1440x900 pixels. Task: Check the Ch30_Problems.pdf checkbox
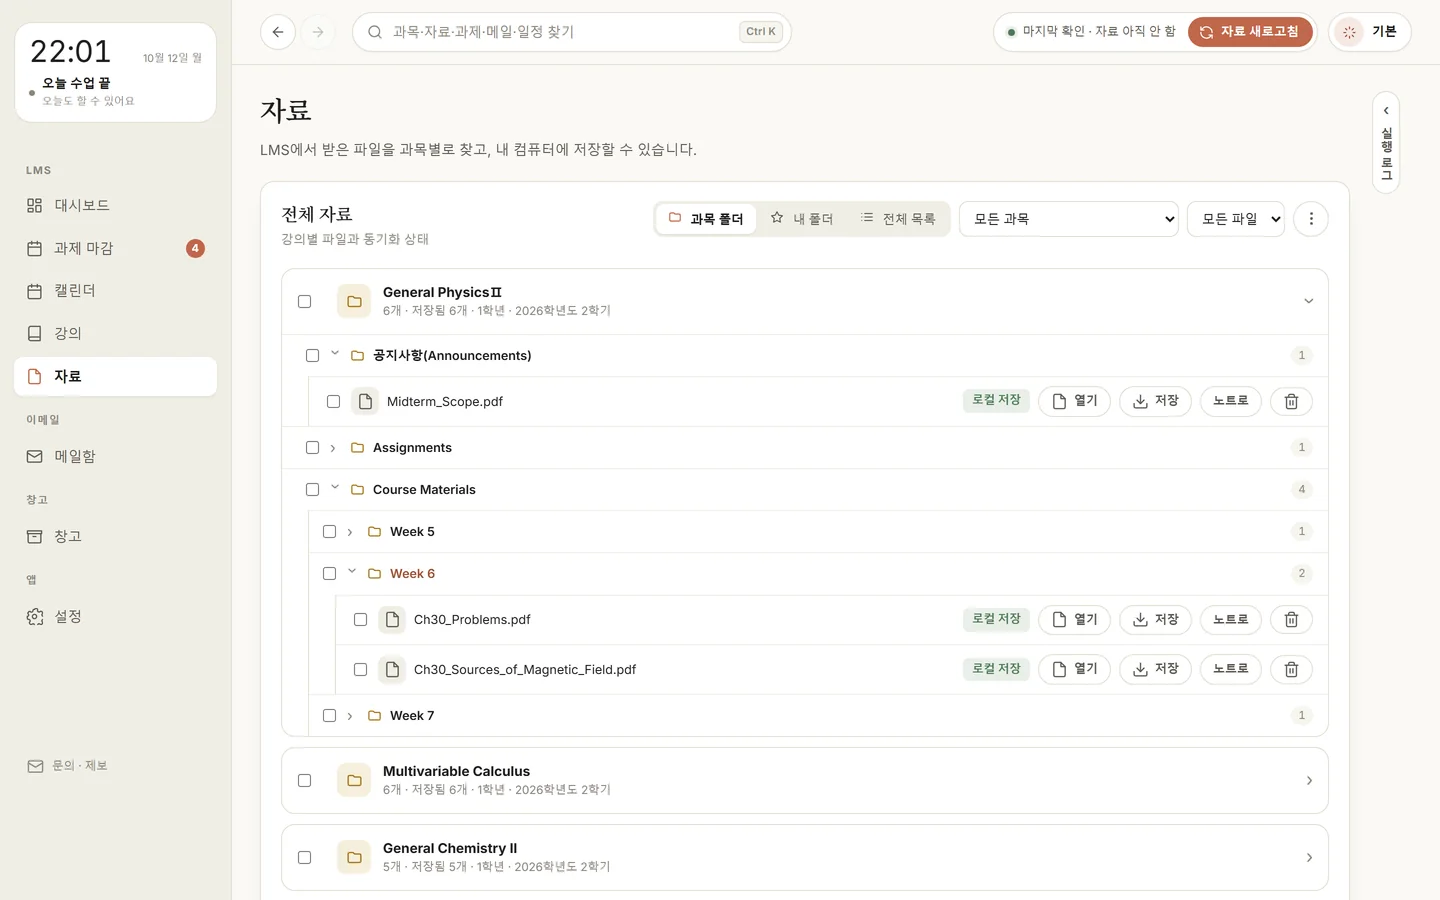[360, 620]
